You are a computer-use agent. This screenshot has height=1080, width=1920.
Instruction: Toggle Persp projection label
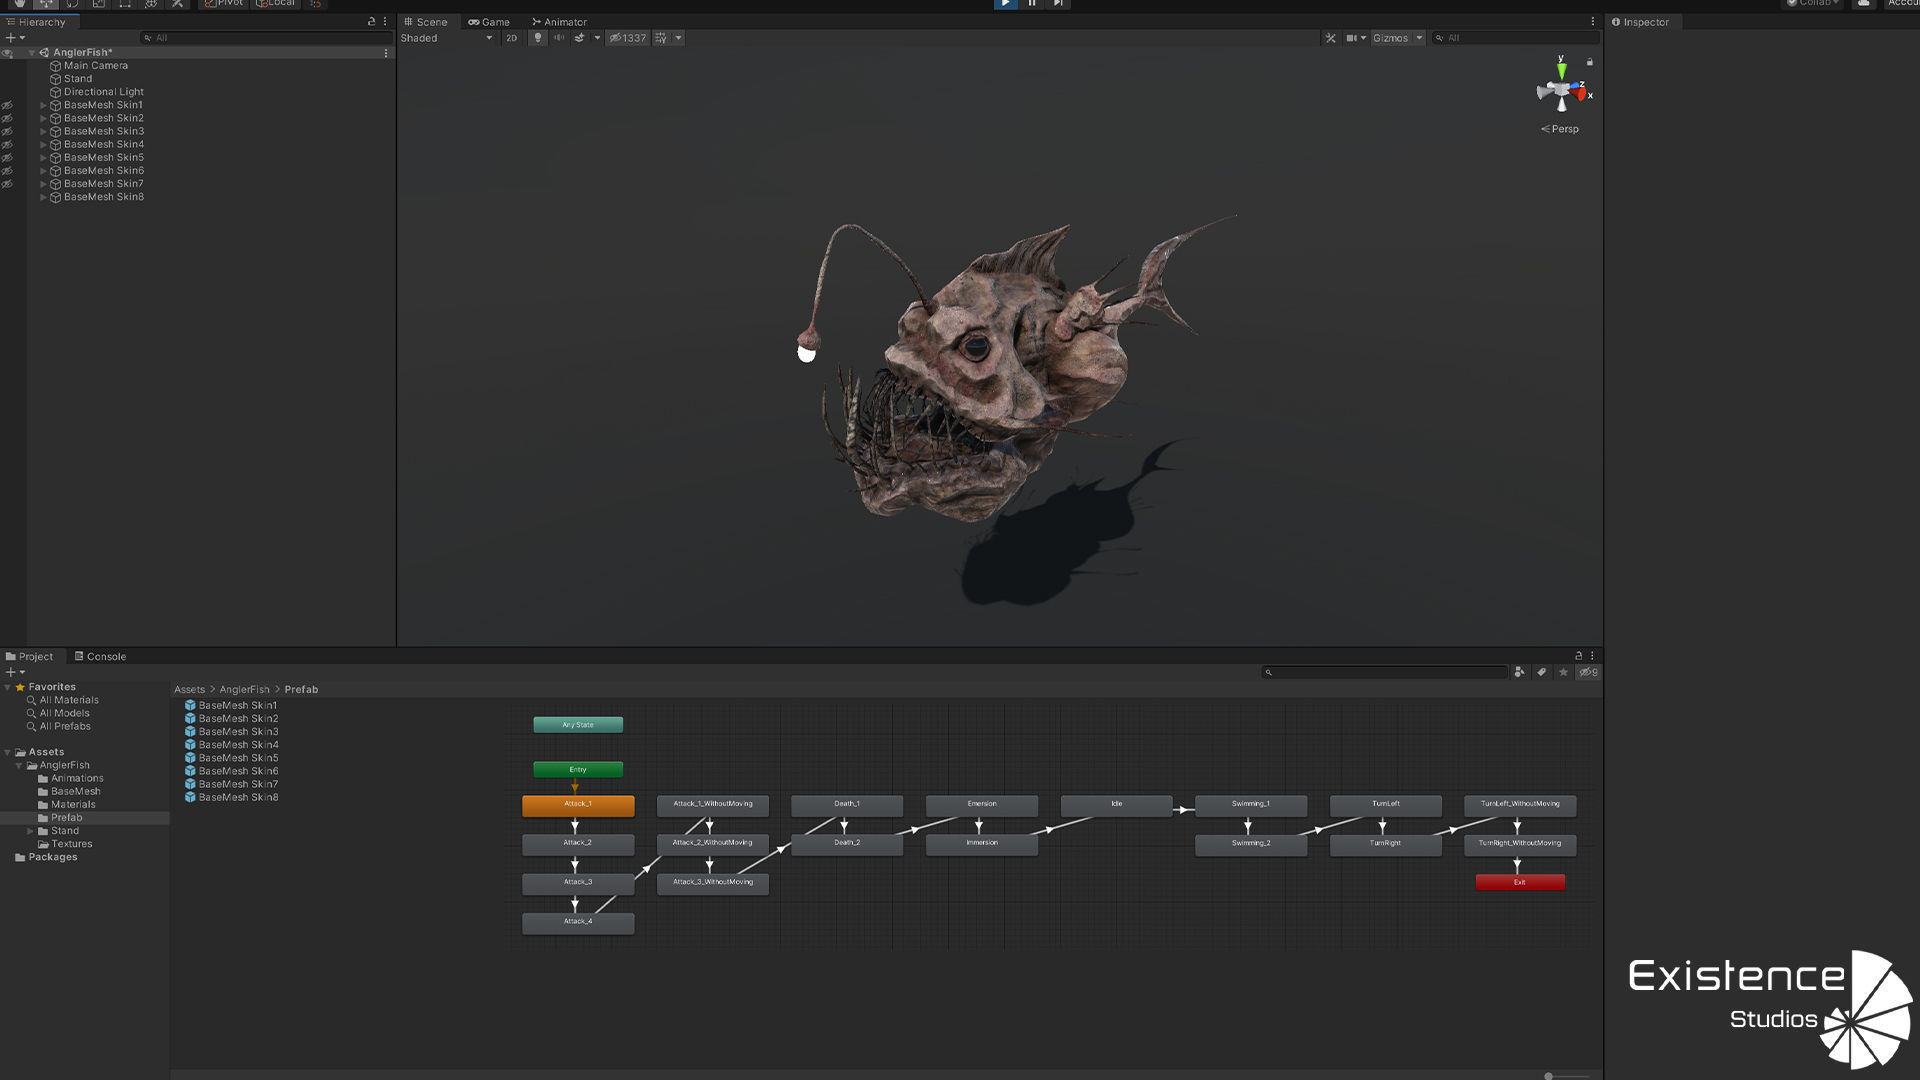tap(1560, 129)
